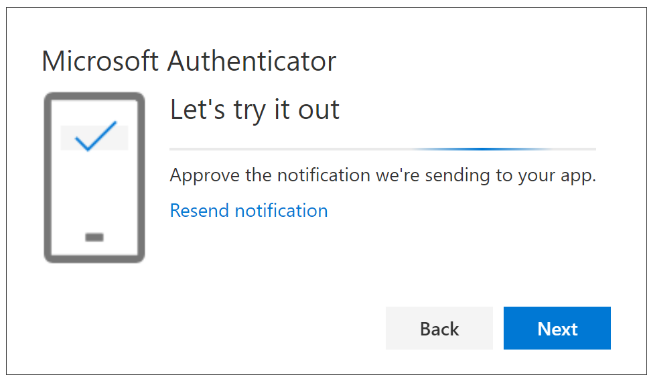Click the word "Microsoft" in the title

click(x=100, y=61)
